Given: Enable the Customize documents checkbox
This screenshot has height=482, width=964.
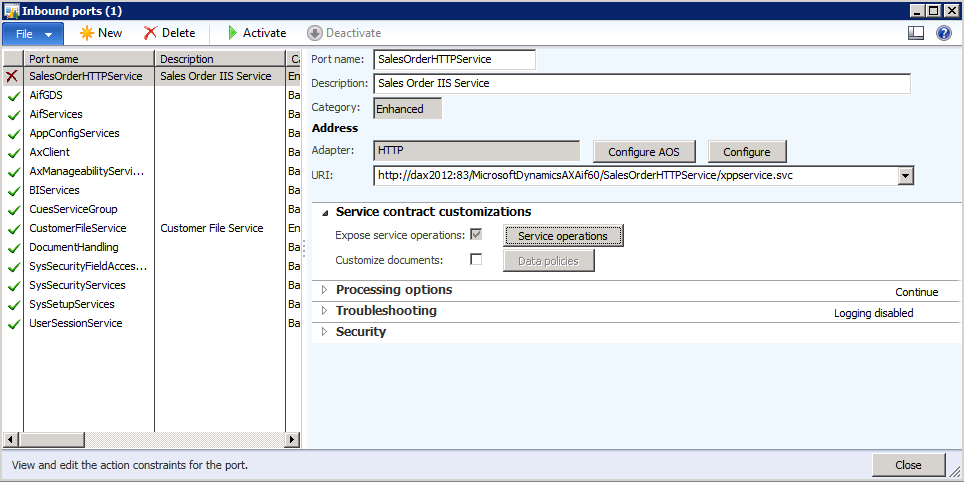Looking at the screenshot, I should click(x=476, y=260).
